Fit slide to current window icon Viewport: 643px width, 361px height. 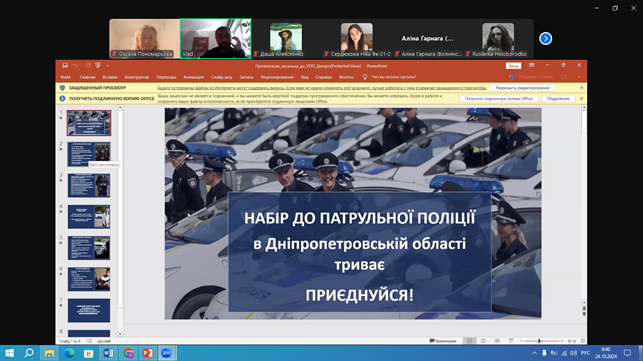tap(583, 341)
